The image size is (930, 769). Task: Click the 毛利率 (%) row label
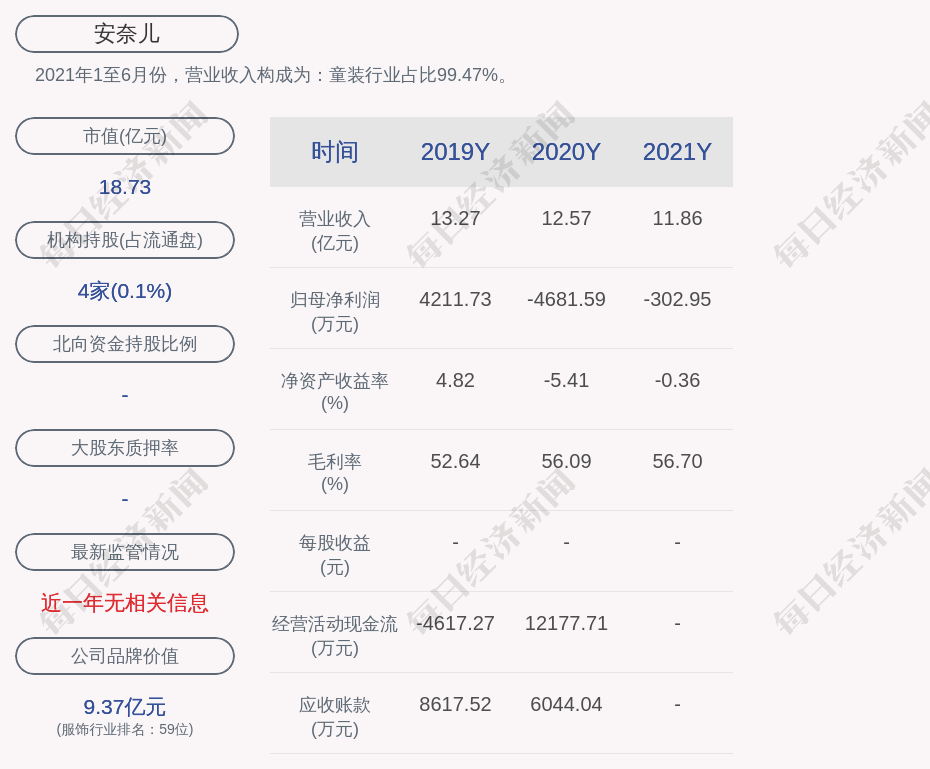coord(335,473)
